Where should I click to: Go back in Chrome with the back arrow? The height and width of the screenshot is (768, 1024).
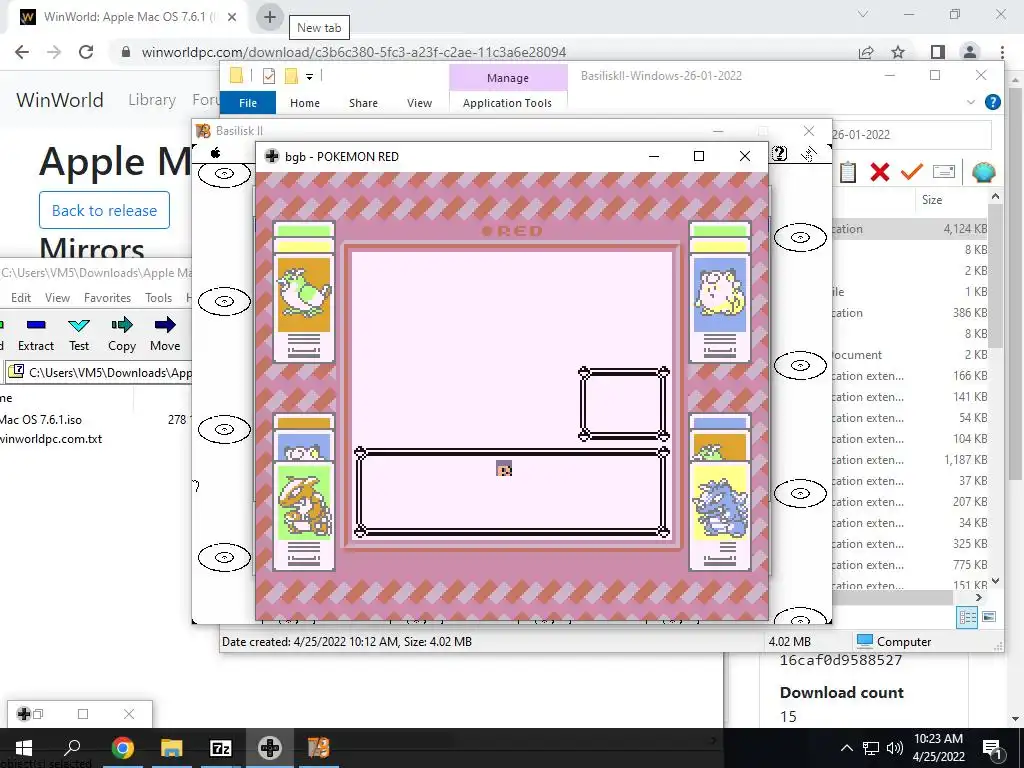tap(22, 52)
